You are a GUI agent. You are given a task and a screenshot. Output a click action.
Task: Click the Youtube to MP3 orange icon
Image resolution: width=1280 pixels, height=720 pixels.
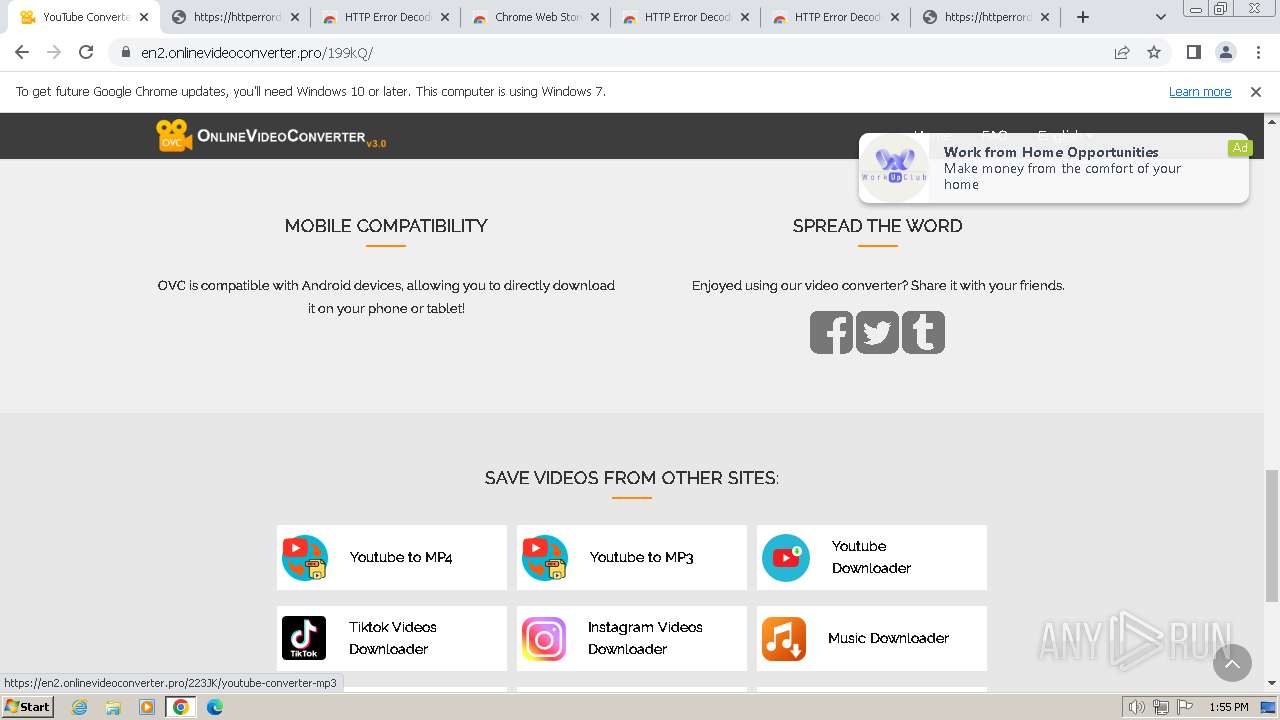[545, 558]
